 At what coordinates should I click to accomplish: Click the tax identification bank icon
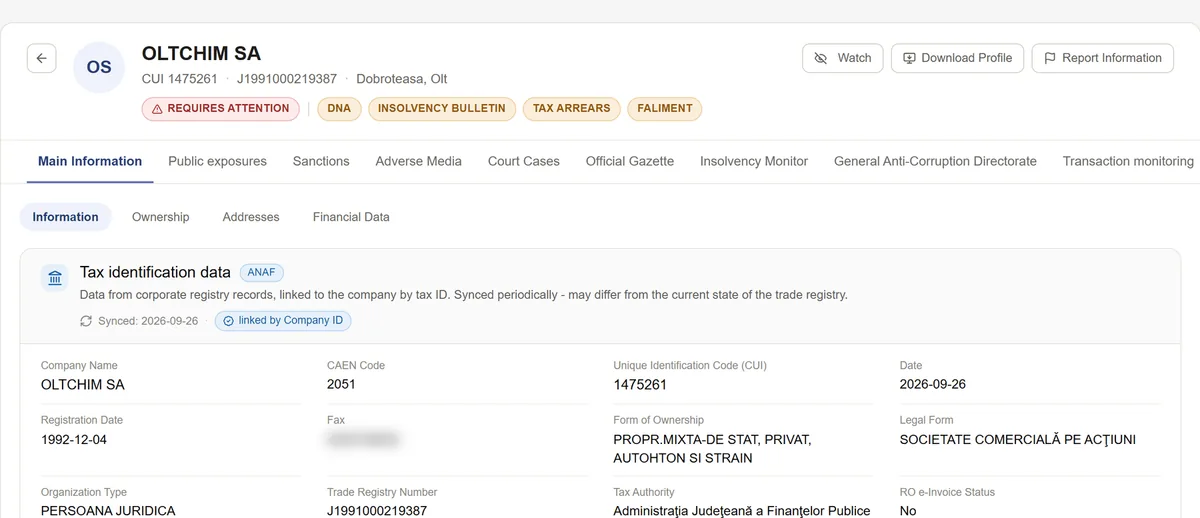[55, 278]
